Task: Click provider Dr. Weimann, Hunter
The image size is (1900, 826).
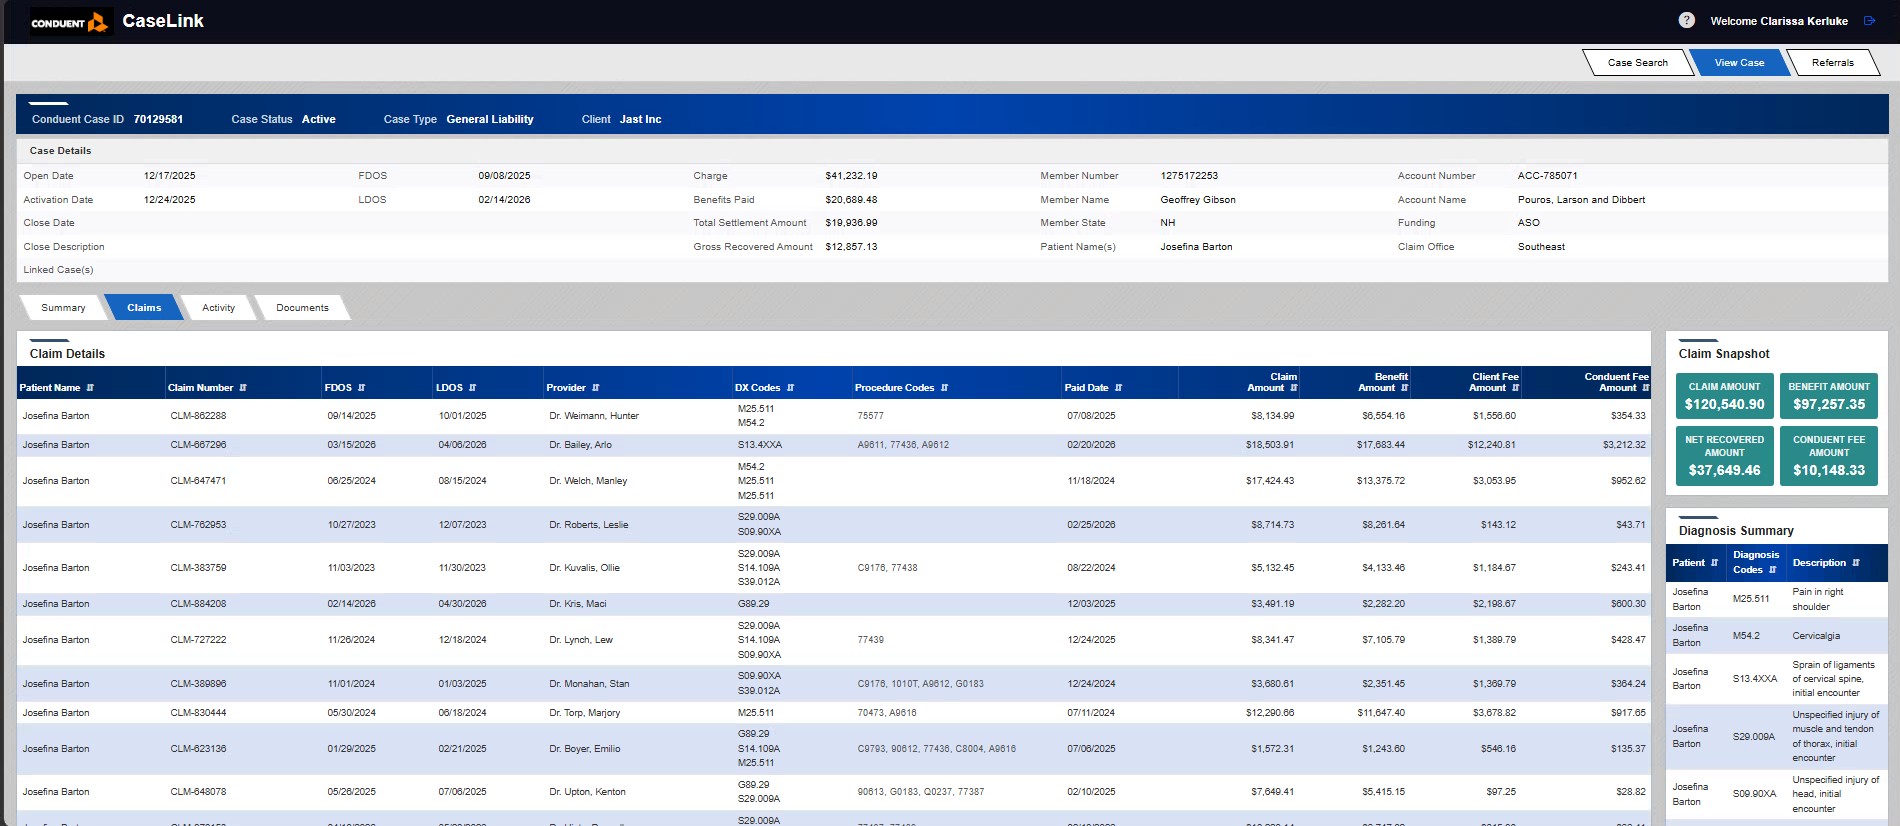Action: click(x=594, y=416)
